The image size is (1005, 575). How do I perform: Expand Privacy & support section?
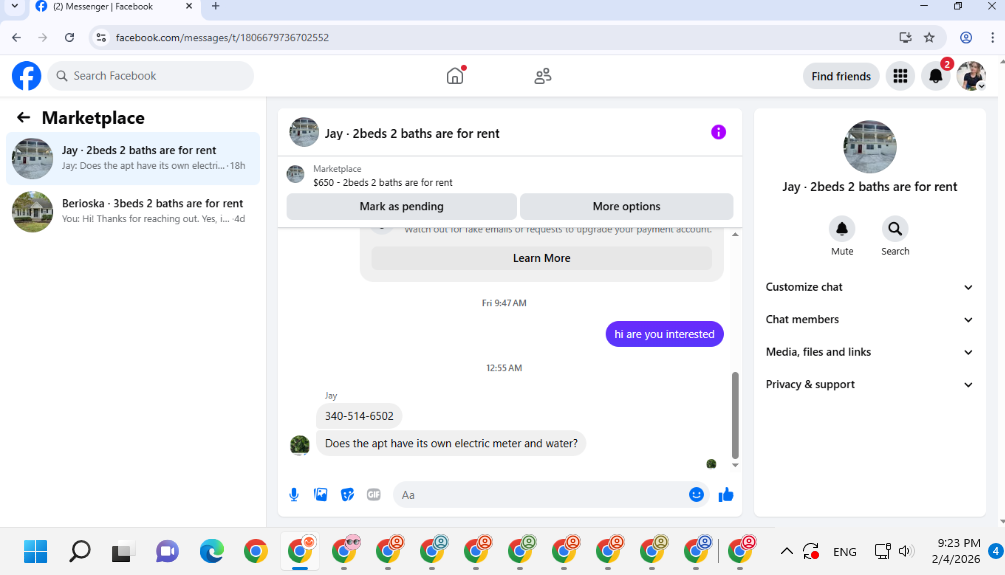tap(870, 384)
